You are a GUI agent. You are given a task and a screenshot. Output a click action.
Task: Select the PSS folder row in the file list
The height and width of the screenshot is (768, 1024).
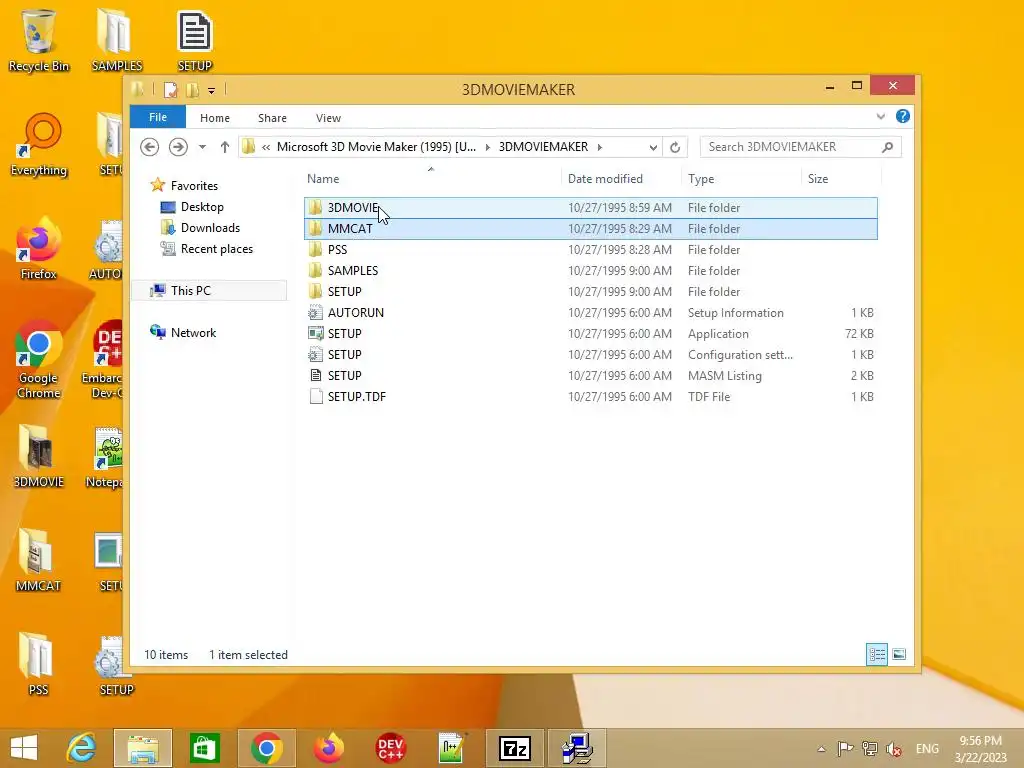(x=590, y=249)
